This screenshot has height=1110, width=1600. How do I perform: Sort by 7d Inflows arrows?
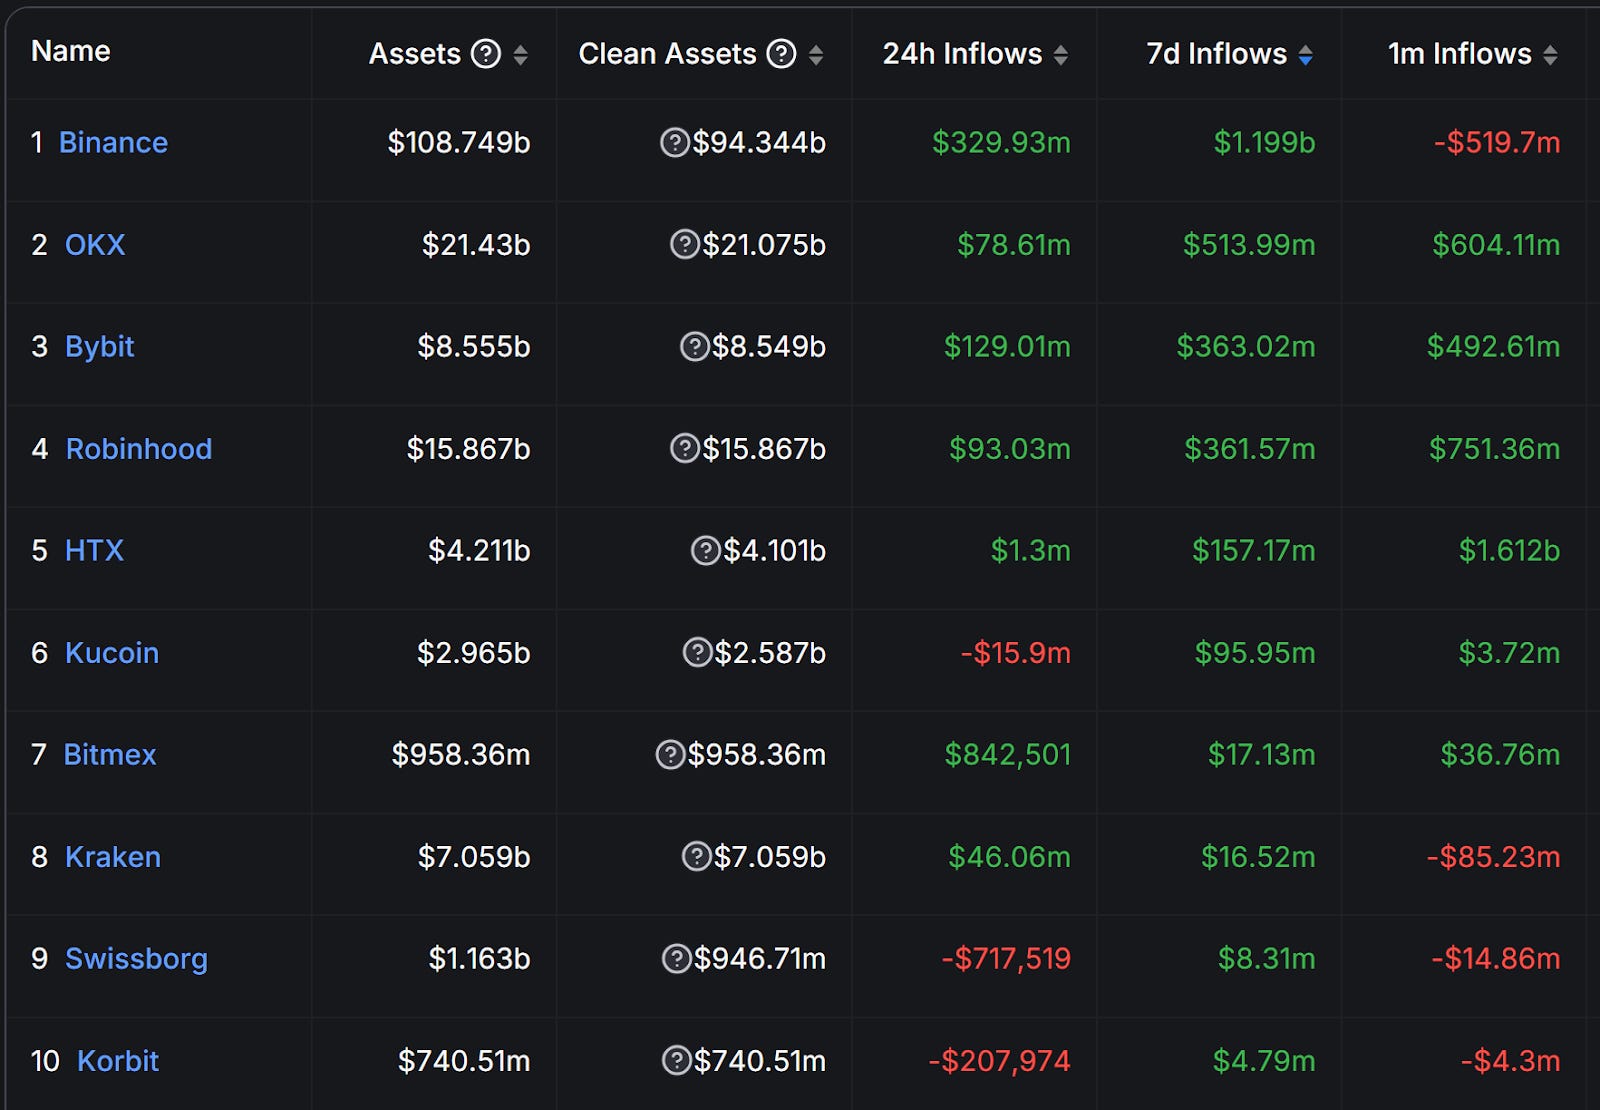click(x=1306, y=55)
